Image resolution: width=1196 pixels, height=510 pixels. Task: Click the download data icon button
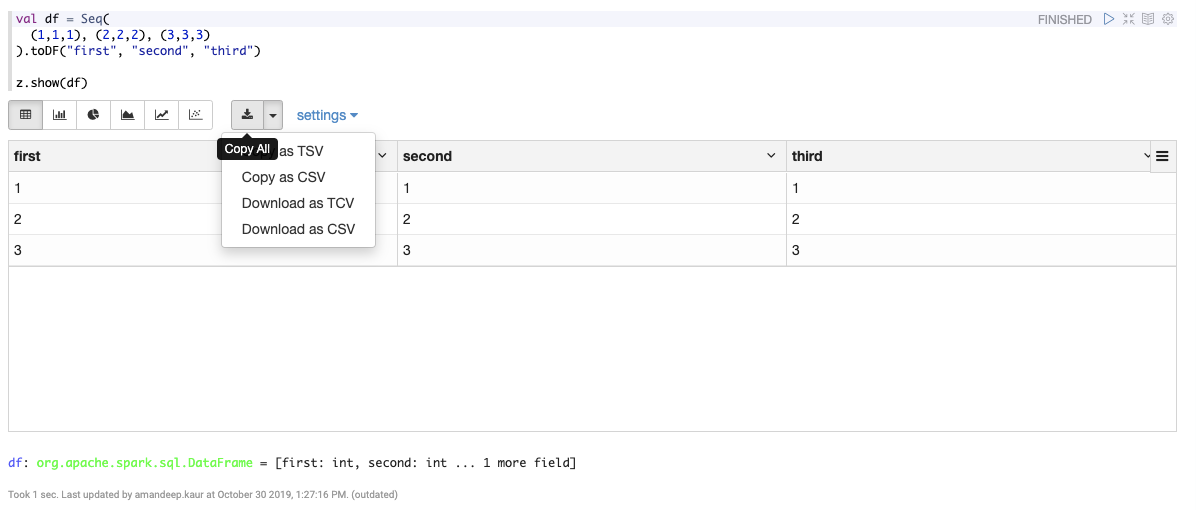tap(247, 115)
